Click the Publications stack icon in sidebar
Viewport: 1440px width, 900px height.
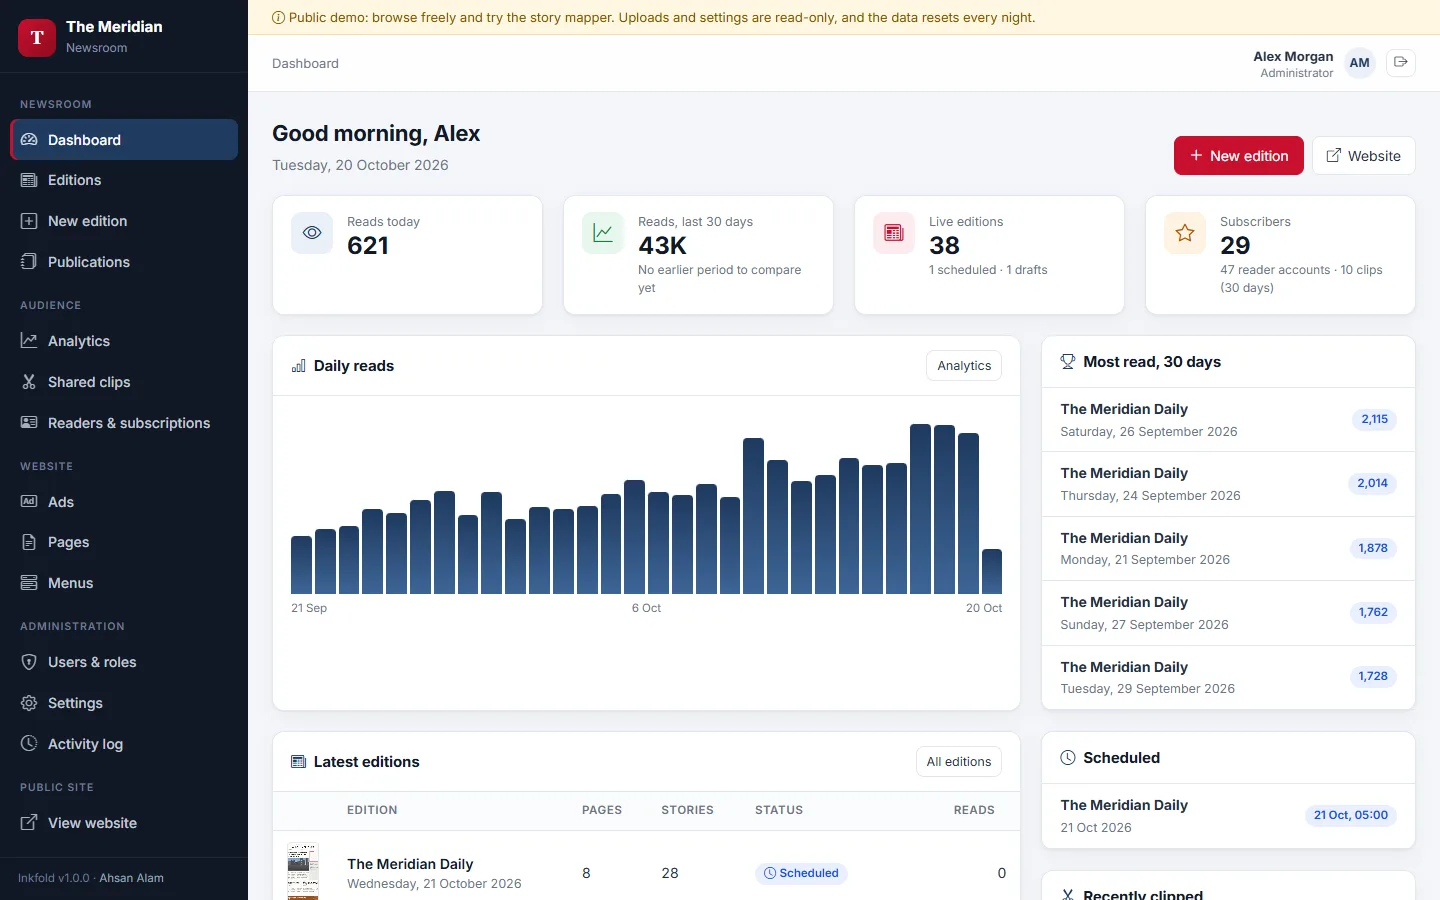[x=29, y=262]
